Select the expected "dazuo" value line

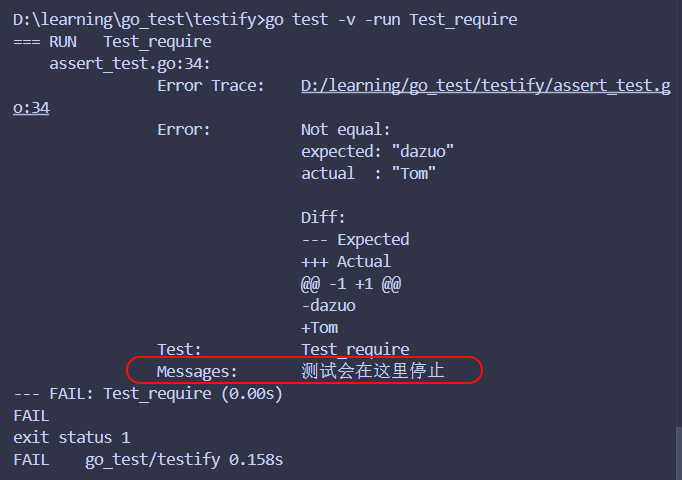click(x=378, y=152)
